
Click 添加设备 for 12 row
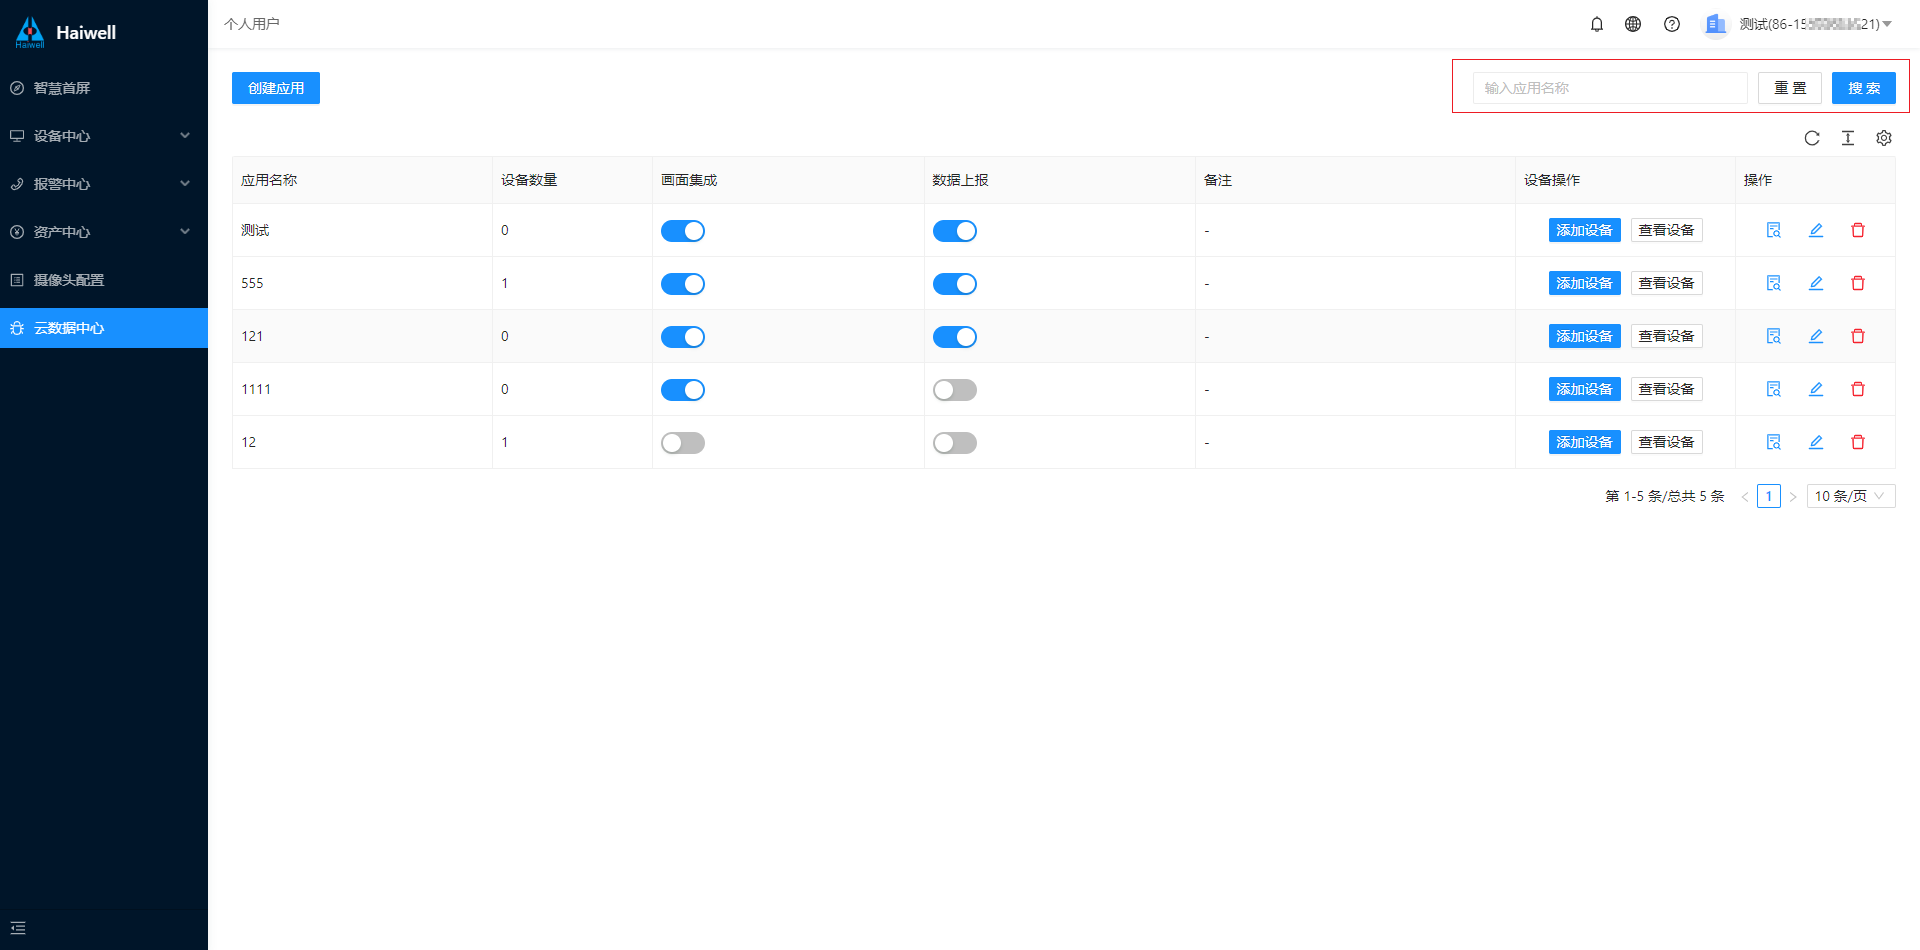point(1585,442)
